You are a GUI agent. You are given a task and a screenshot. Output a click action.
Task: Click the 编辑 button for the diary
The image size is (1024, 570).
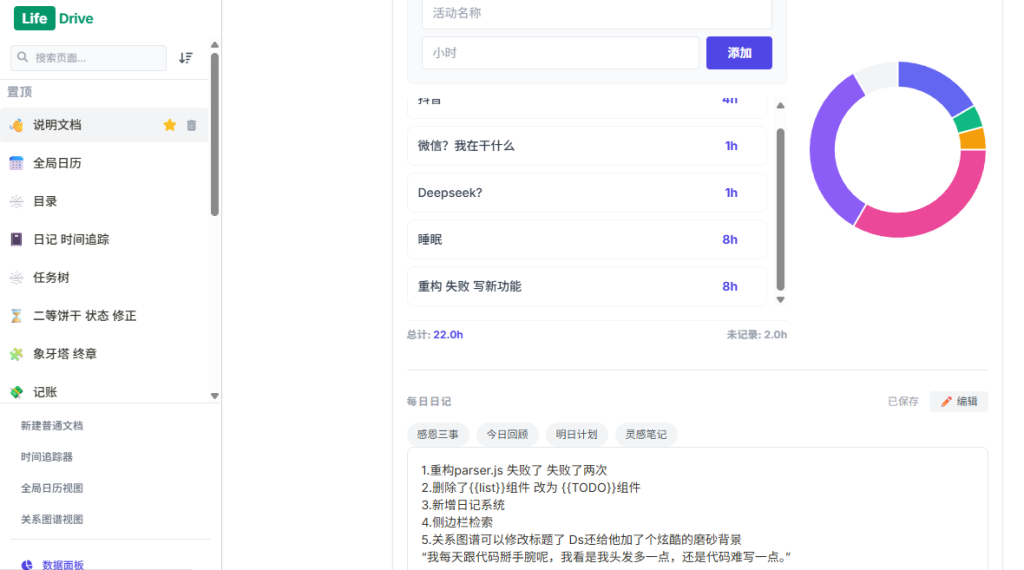pyautogui.click(x=958, y=401)
